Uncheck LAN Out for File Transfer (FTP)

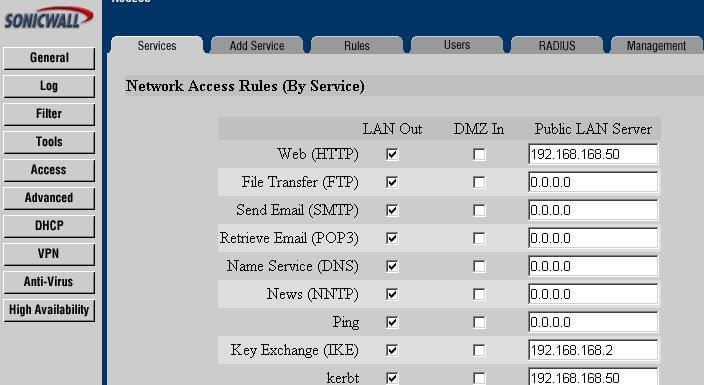392,182
